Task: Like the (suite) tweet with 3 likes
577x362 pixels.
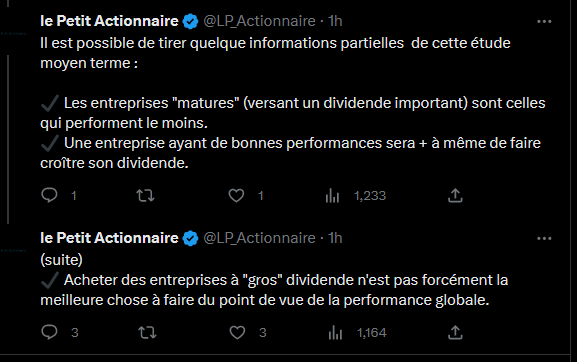Action: point(237,333)
